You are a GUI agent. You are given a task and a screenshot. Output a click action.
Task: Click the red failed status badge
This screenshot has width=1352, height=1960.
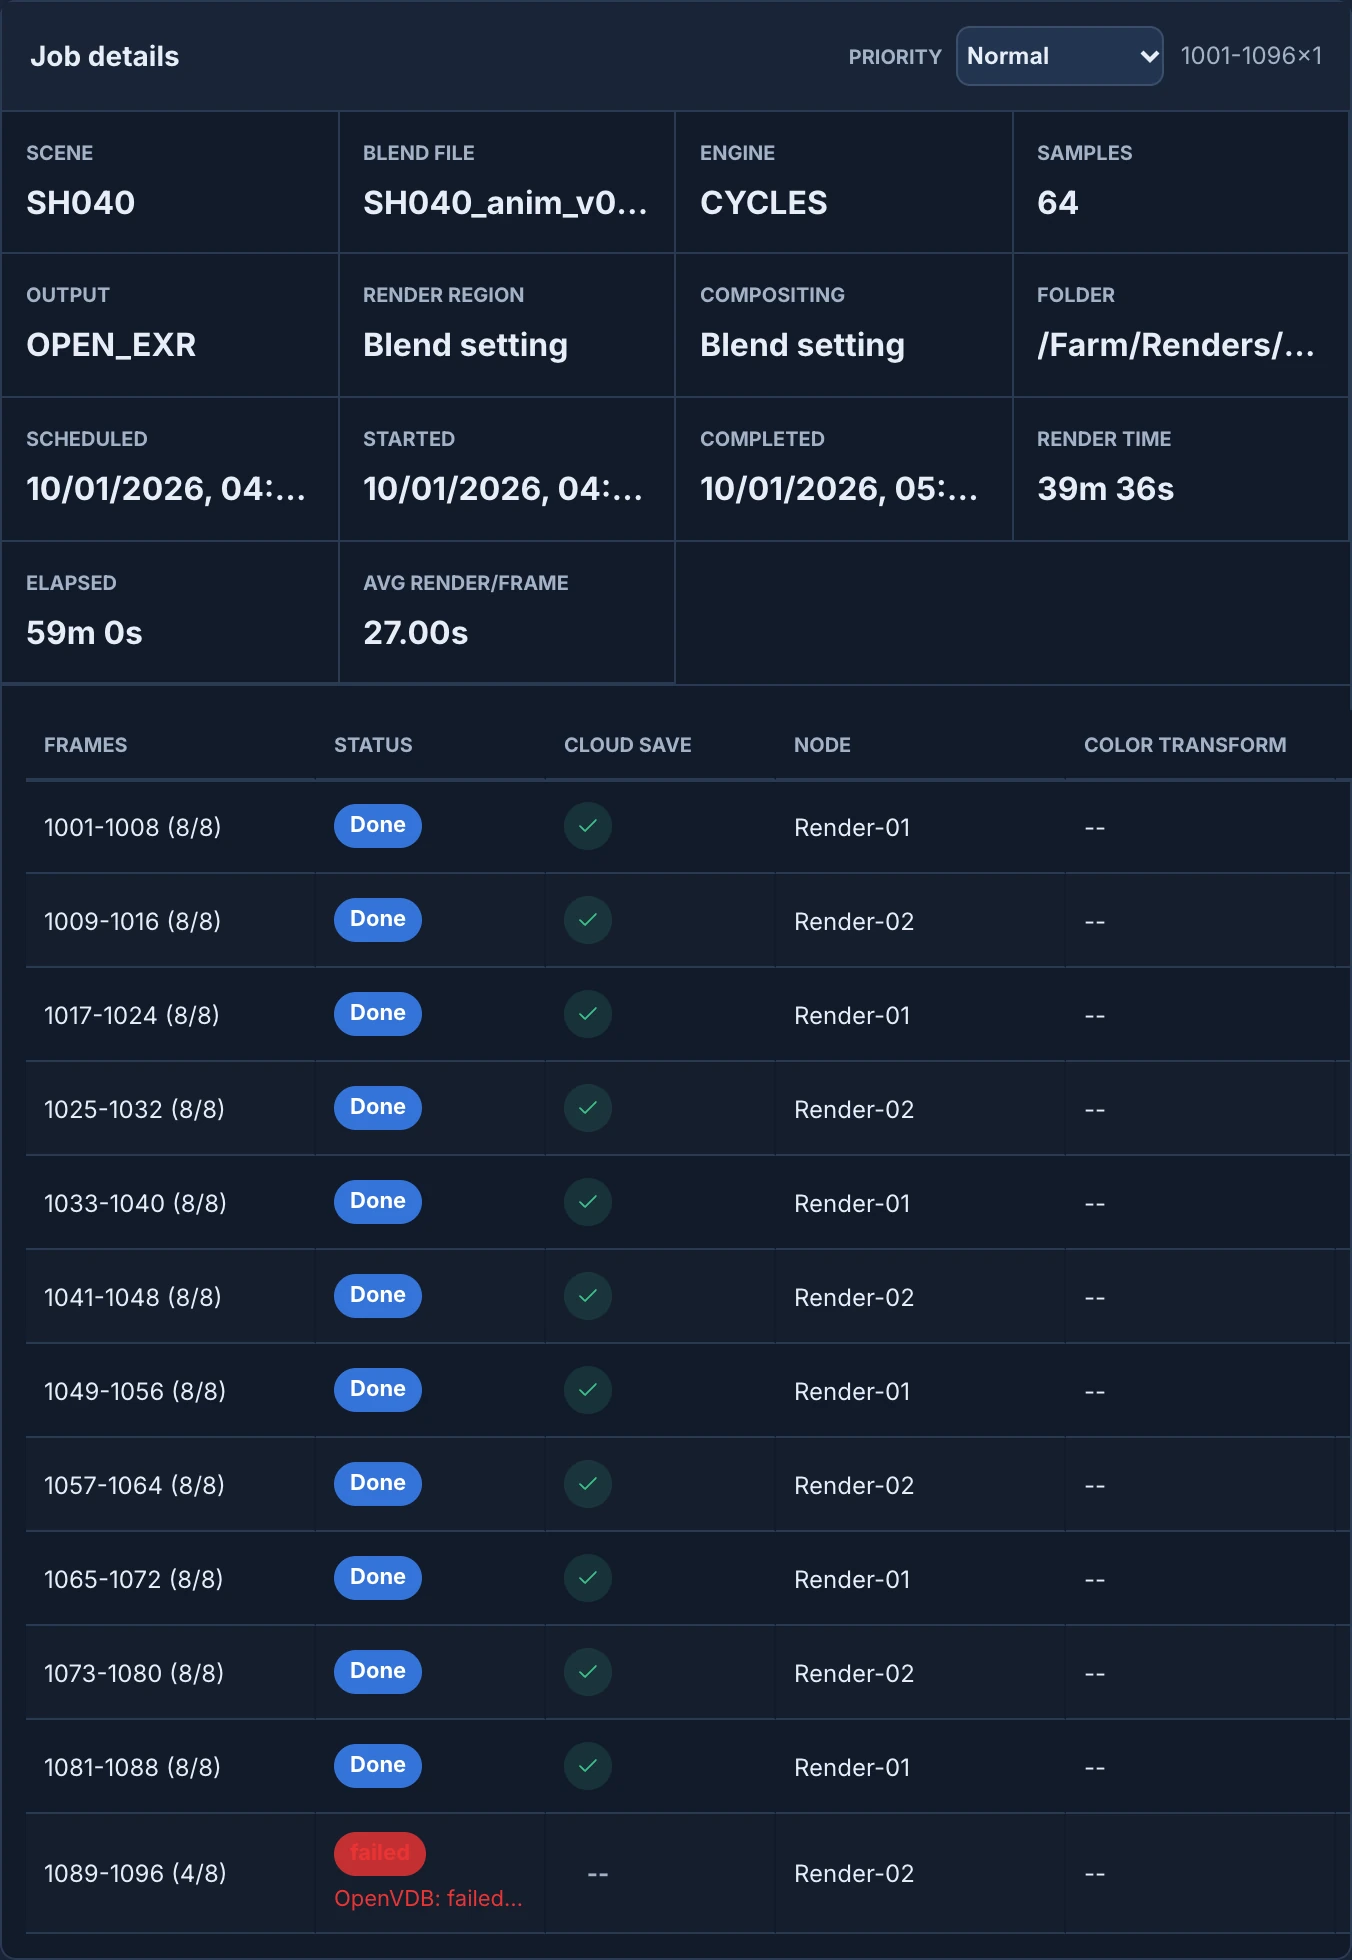click(x=380, y=1853)
